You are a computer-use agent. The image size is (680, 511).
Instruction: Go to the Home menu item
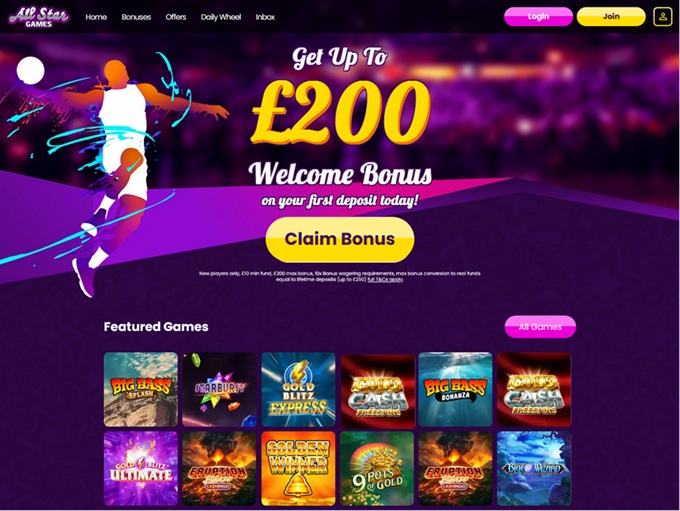[x=96, y=17]
